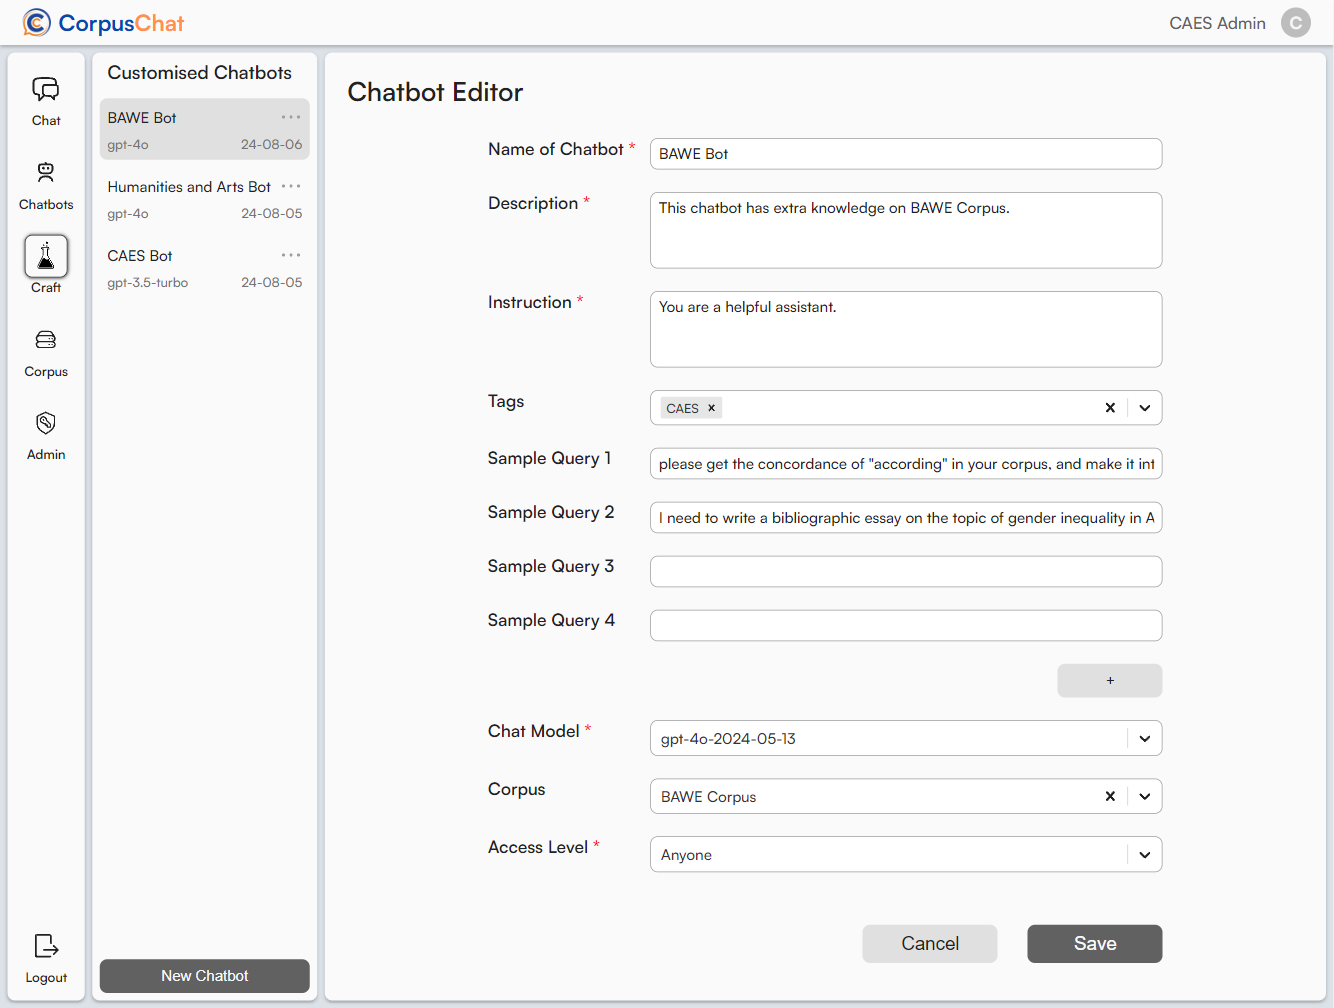Expand the Access Level dropdown
This screenshot has width=1334, height=1008.
coord(1145,855)
